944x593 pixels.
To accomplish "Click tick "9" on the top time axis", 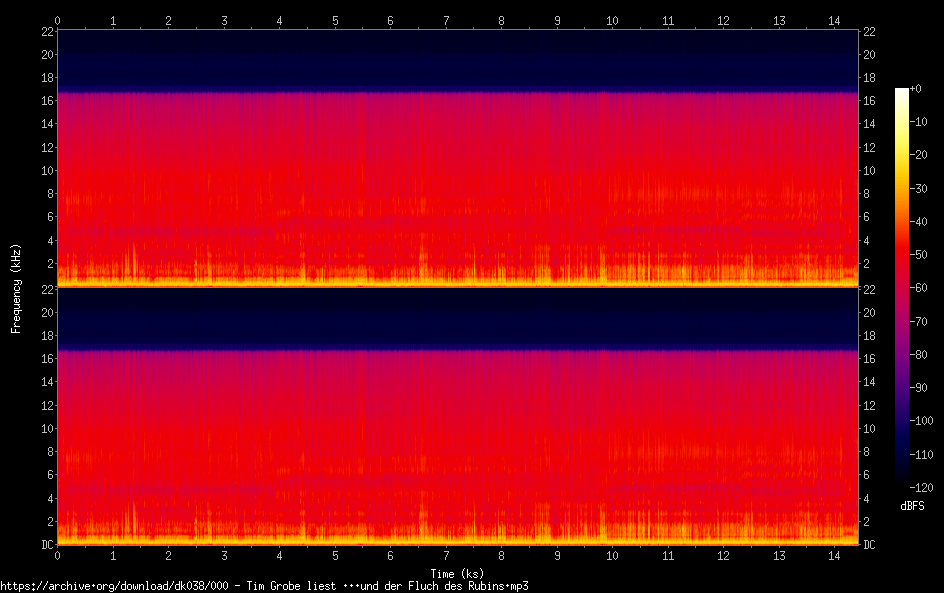I will [x=557, y=20].
